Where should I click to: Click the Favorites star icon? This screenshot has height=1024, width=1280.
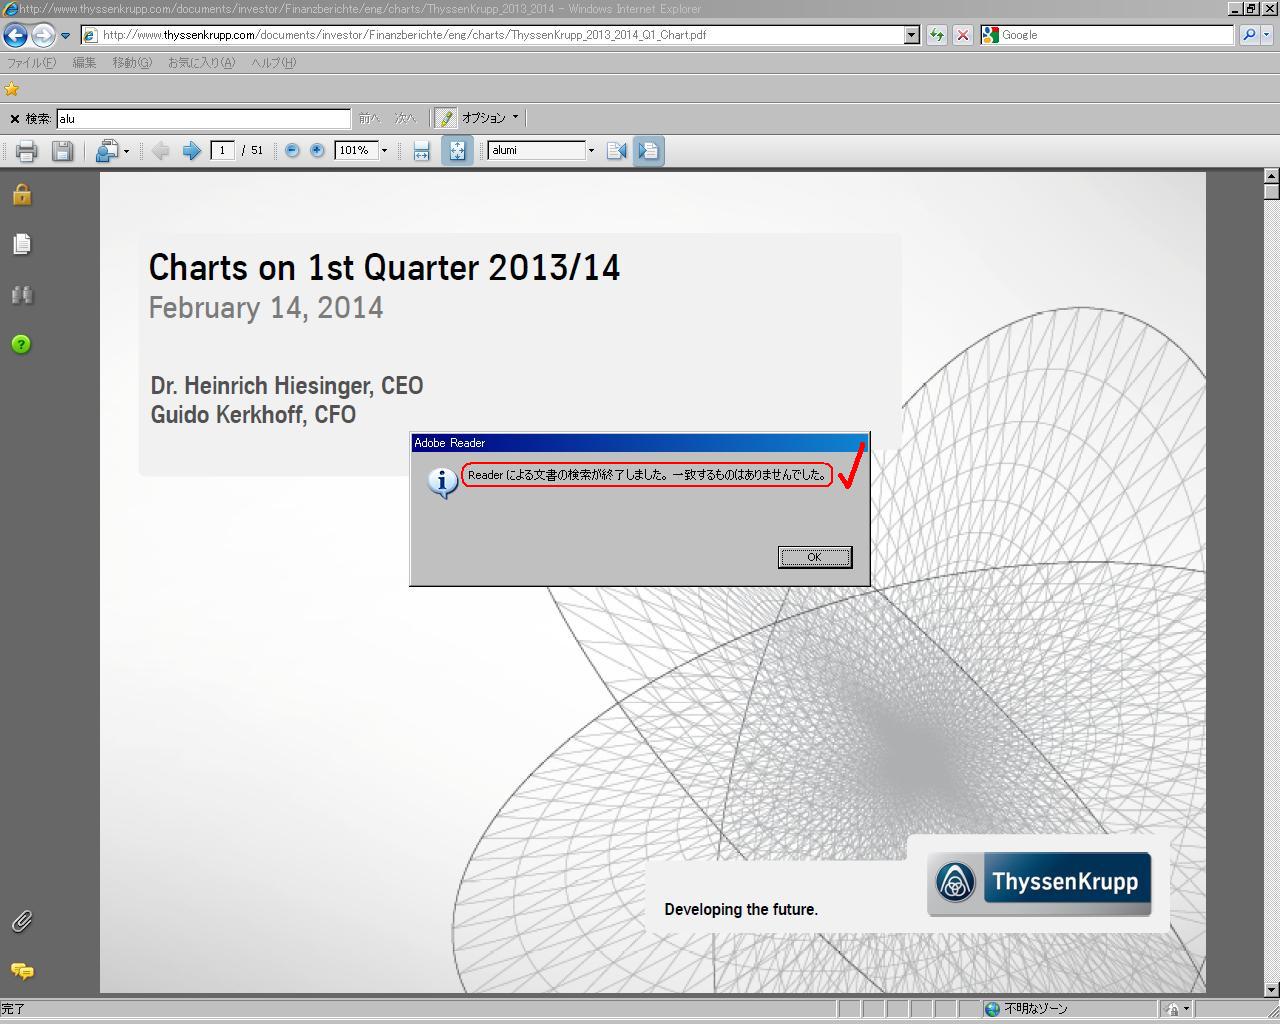click(x=12, y=89)
